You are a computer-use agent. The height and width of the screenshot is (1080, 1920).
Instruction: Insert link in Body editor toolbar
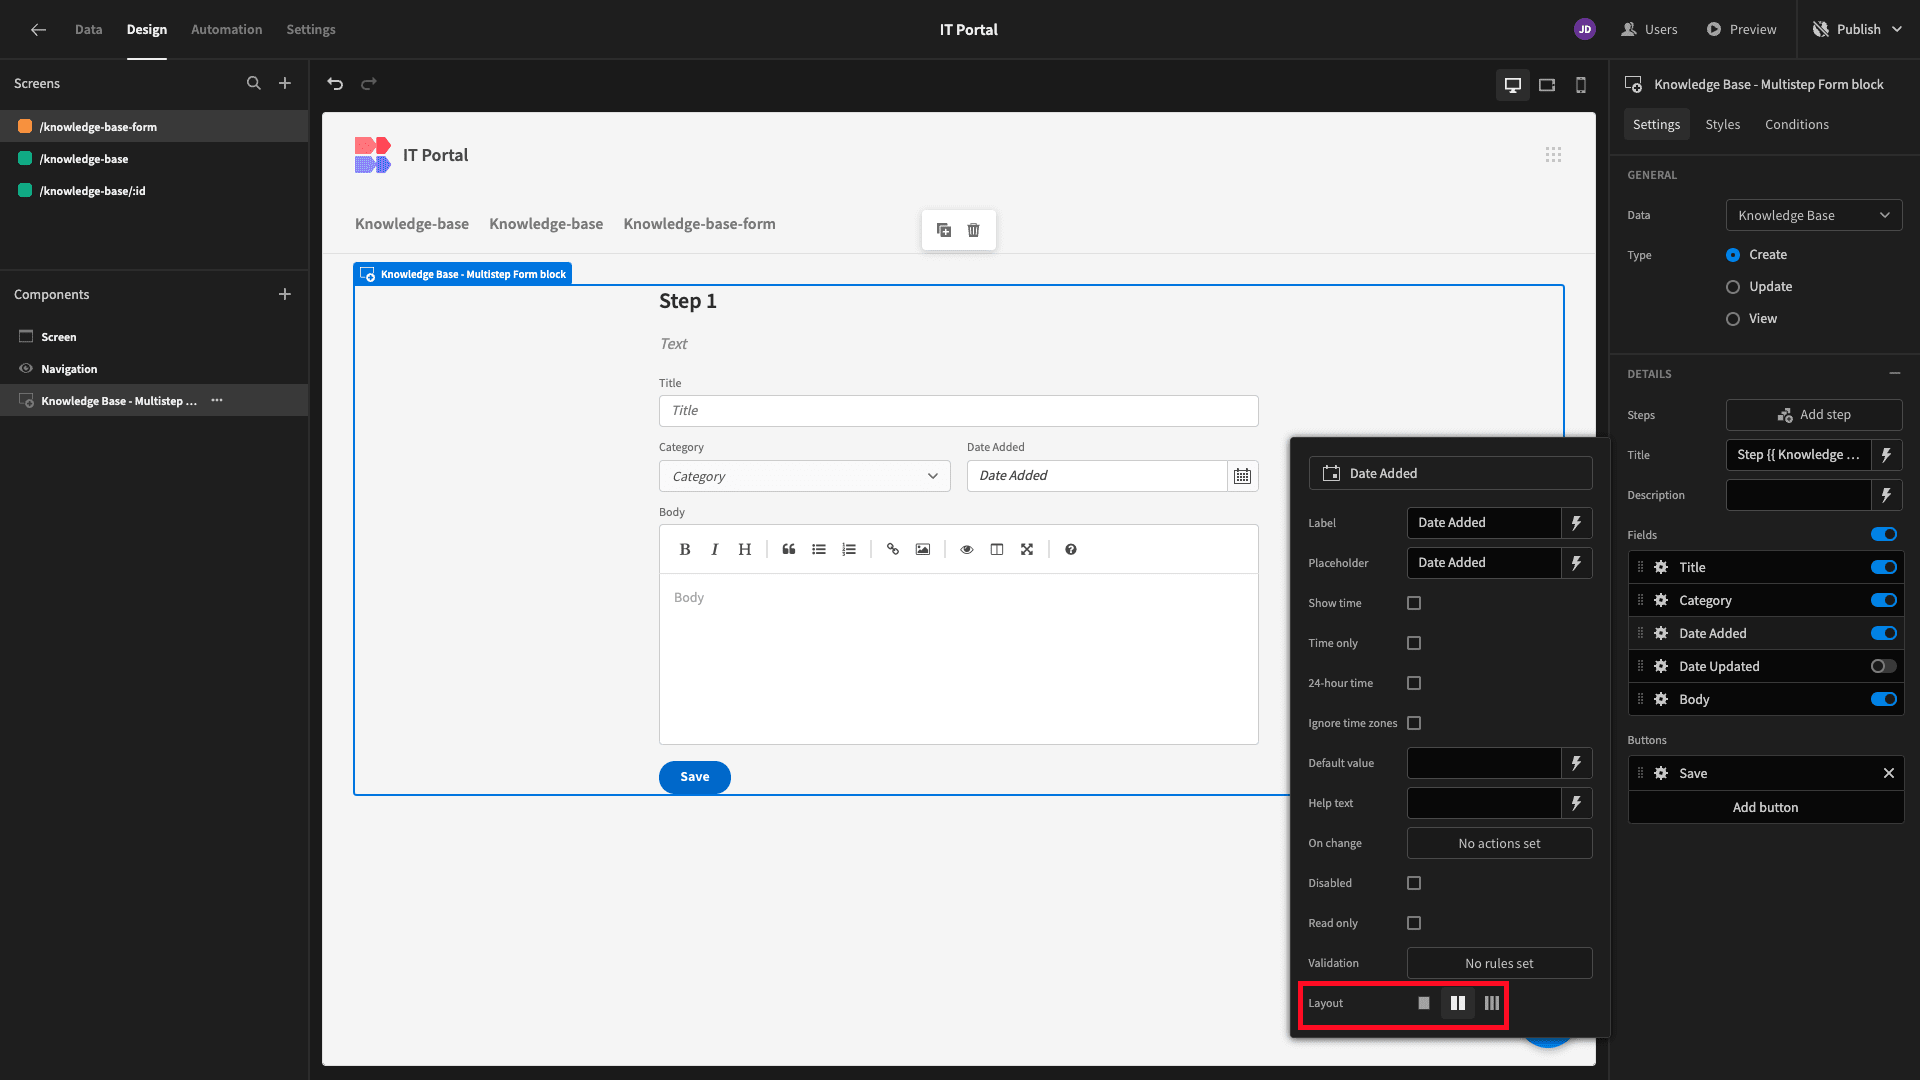point(893,549)
